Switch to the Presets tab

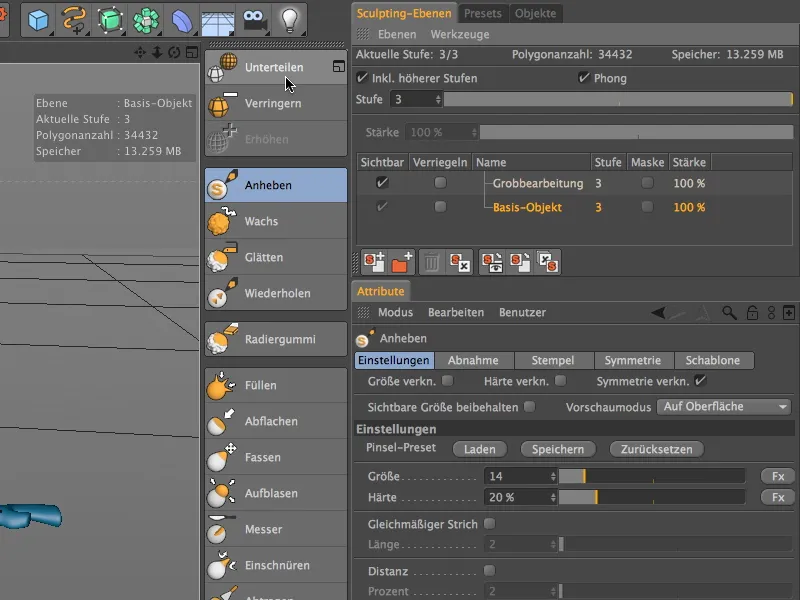pos(483,13)
